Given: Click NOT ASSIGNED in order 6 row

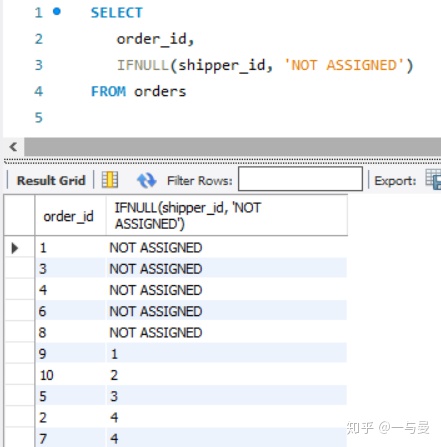Looking at the screenshot, I should 156,311.
